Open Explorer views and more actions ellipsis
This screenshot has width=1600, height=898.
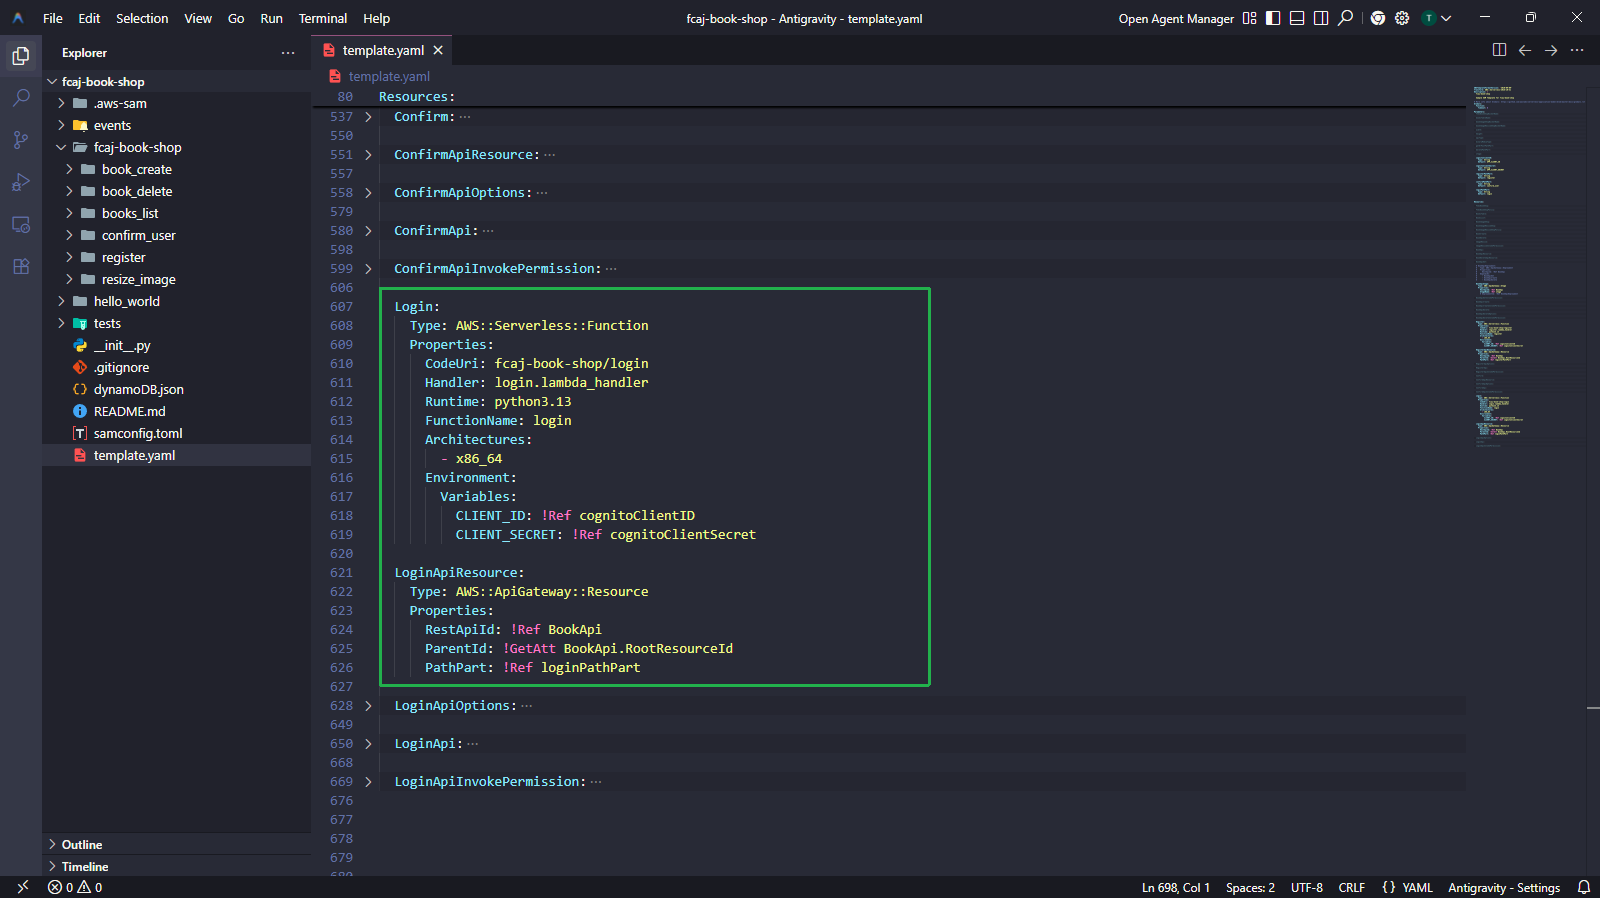(x=288, y=53)
